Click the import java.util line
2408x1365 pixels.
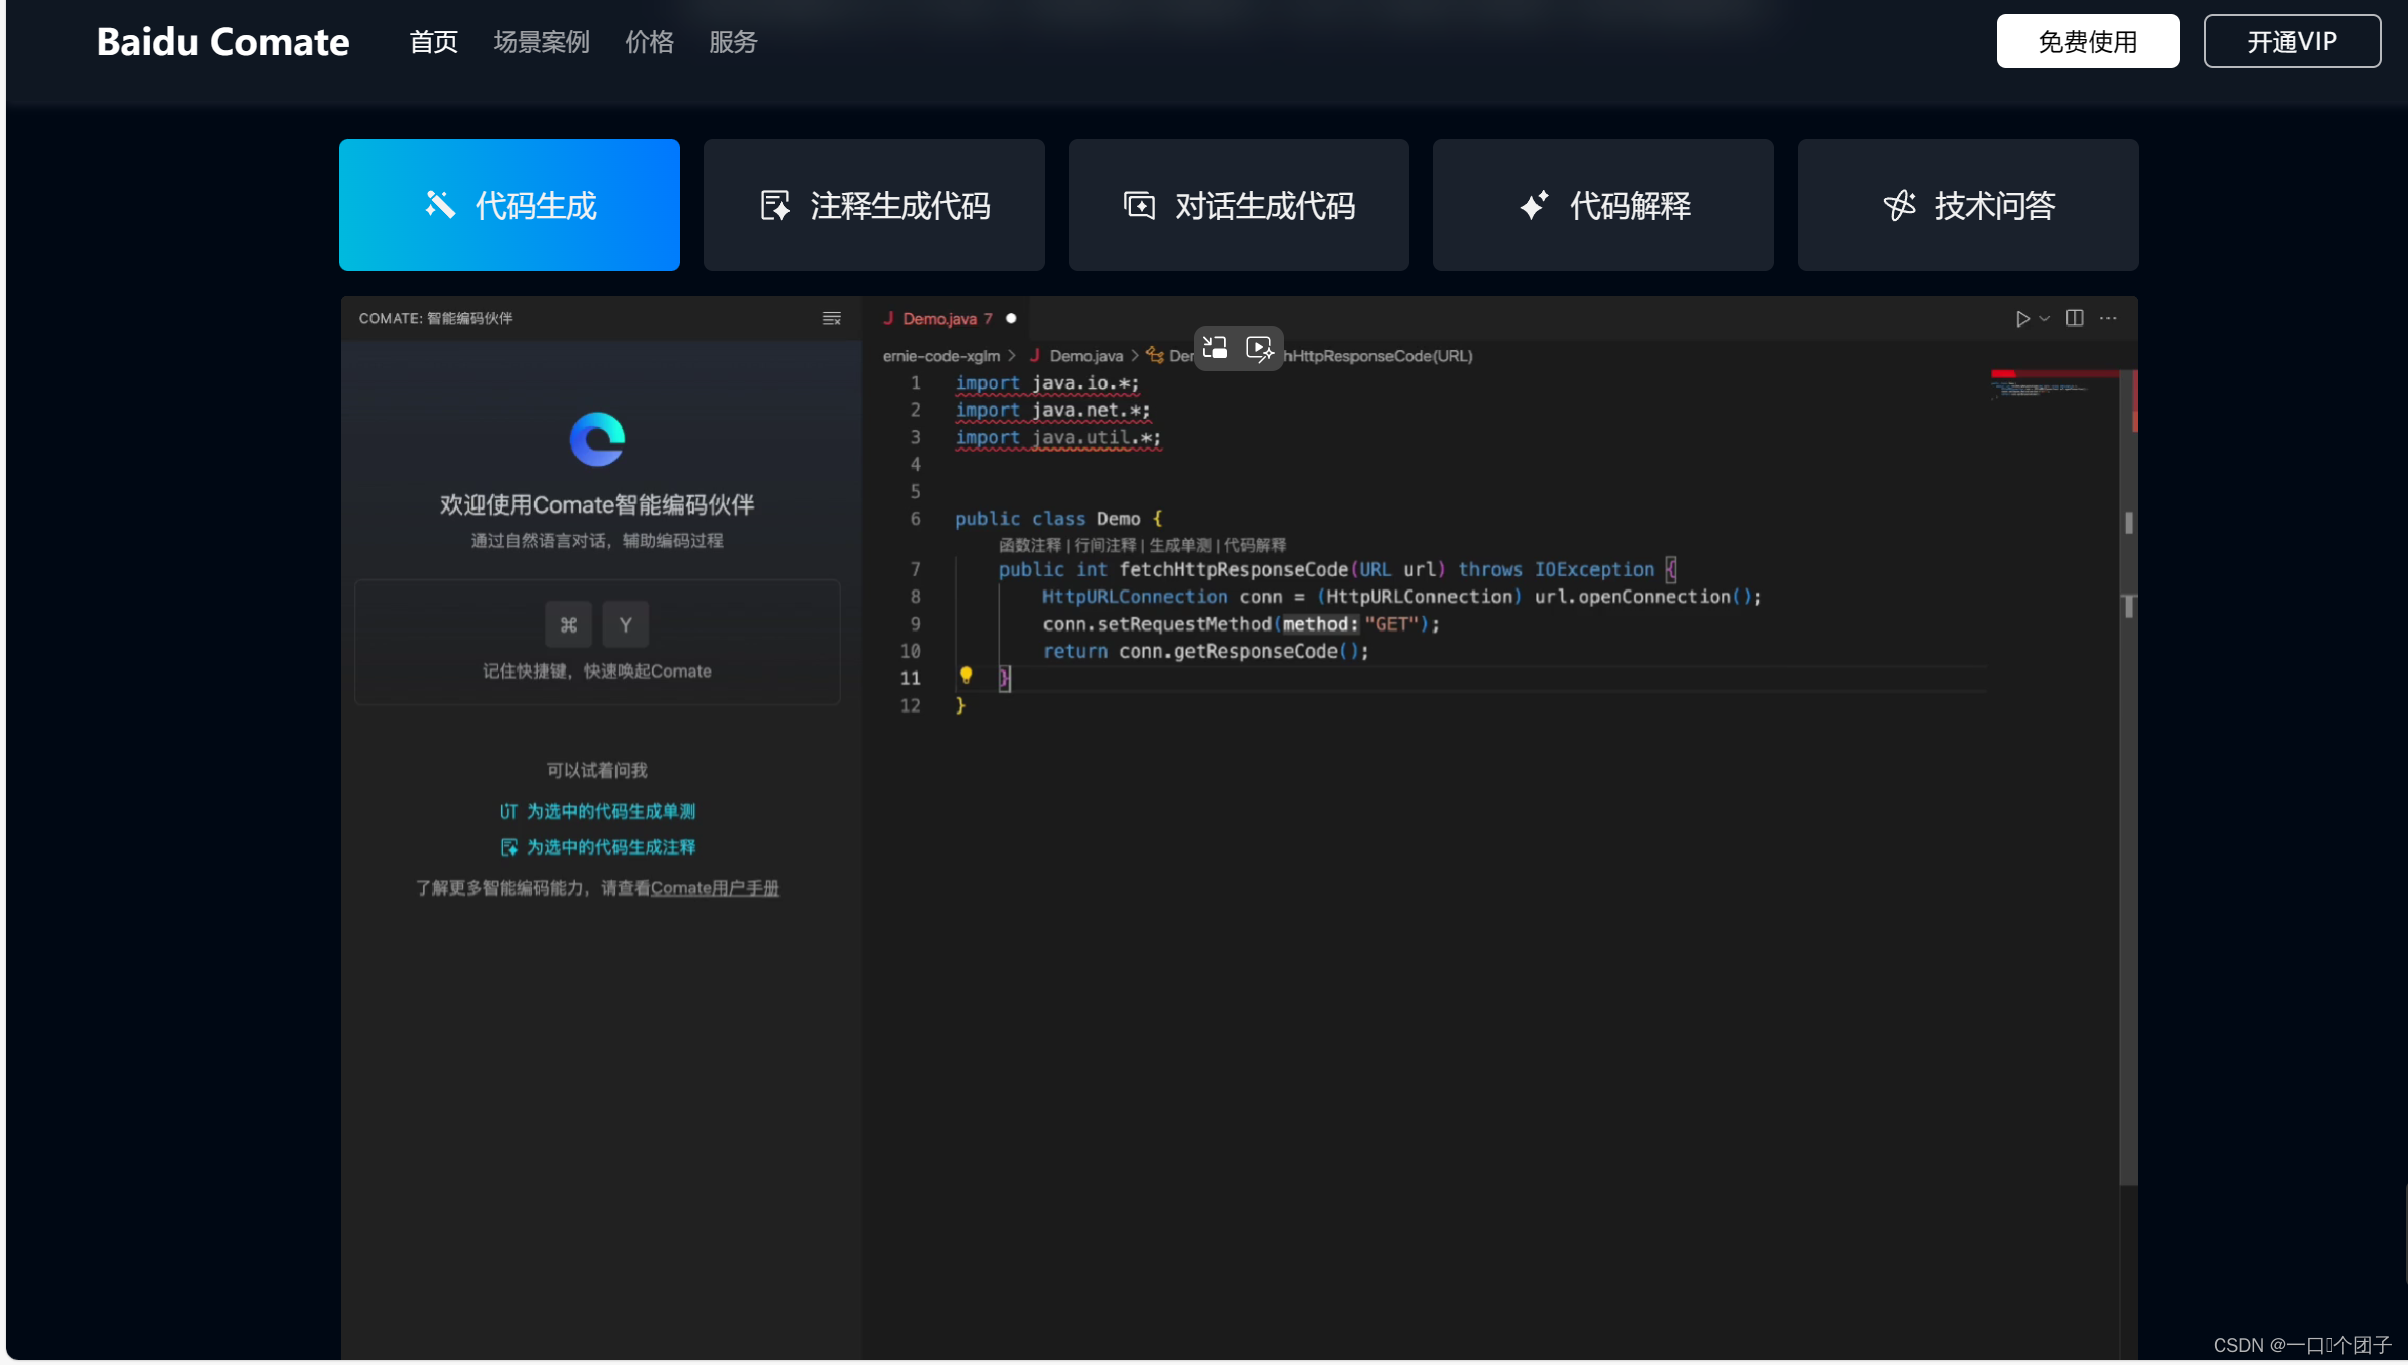(x=1058, y=437)
